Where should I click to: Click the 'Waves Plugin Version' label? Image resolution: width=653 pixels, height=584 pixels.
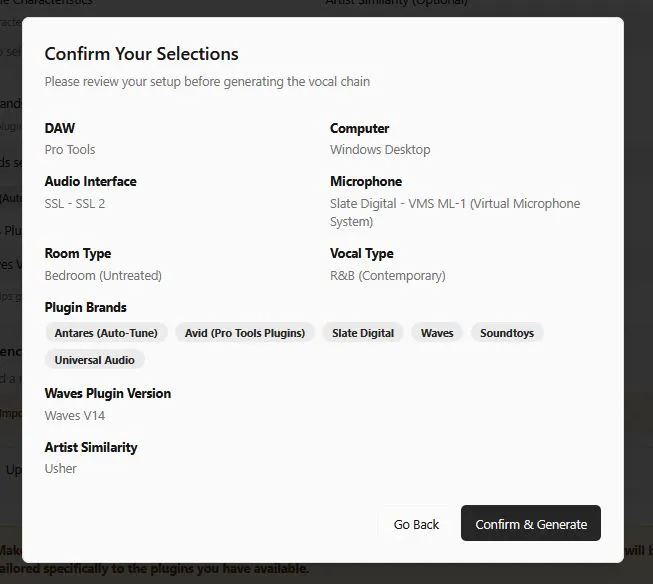tap(108, 393)
